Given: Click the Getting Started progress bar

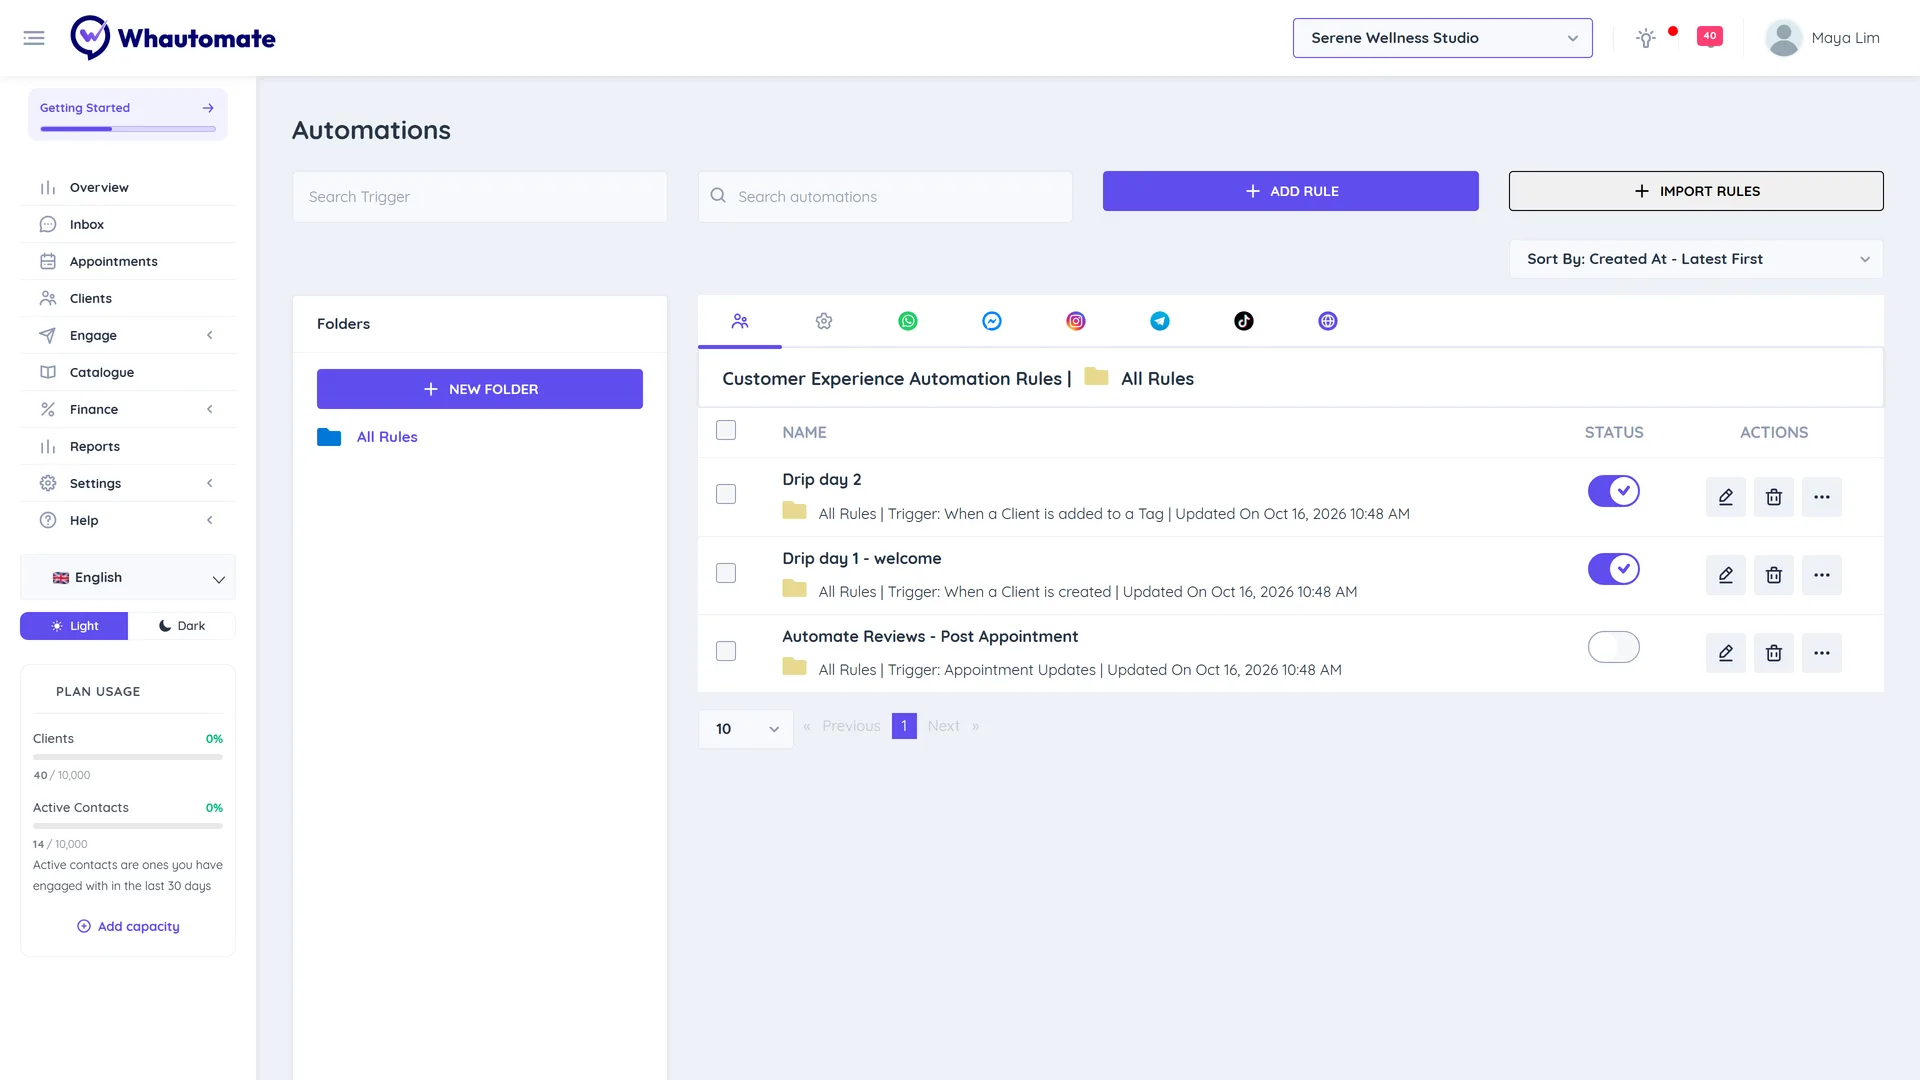Looking at the screenshot, I should pos(128,129).
